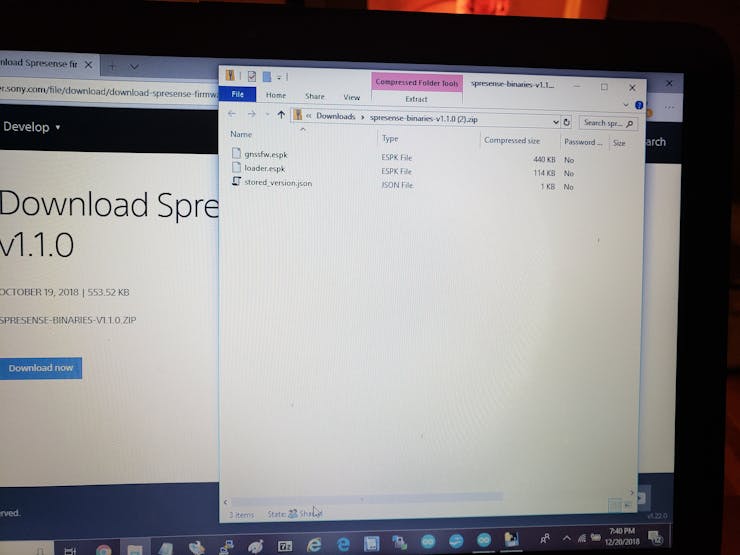The height and width of the screenshot is (555, 740).
Task: Click the 114 KB compressed size cell
Action: click(544, 173)
